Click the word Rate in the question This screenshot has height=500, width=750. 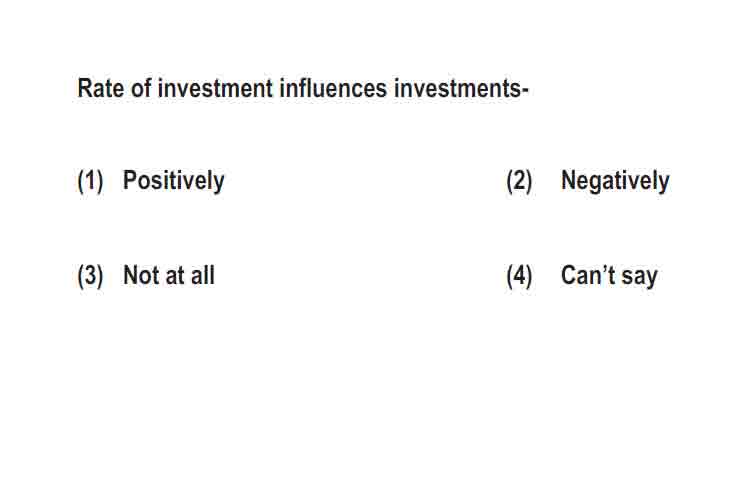pos(100,89)
